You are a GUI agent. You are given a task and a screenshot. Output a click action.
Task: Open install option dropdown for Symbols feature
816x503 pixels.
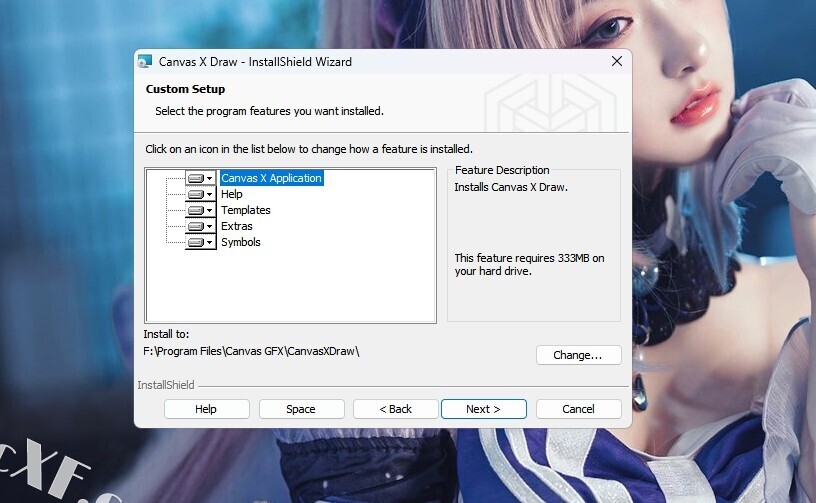pos(200,242)
